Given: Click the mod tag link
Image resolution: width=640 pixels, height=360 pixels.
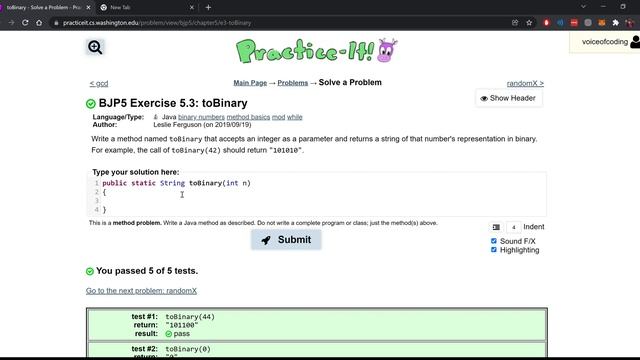Looking at the screenshot, I should pyautogui.click(x=278, y=117).
